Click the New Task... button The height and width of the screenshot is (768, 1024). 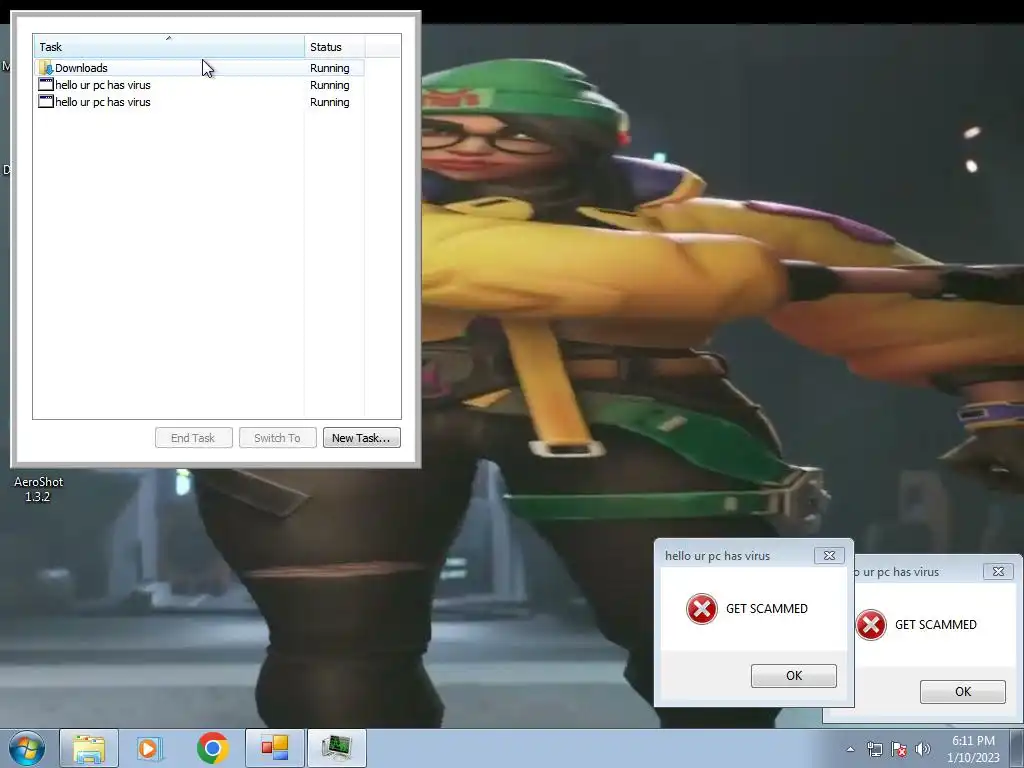[x=361, y=438]
